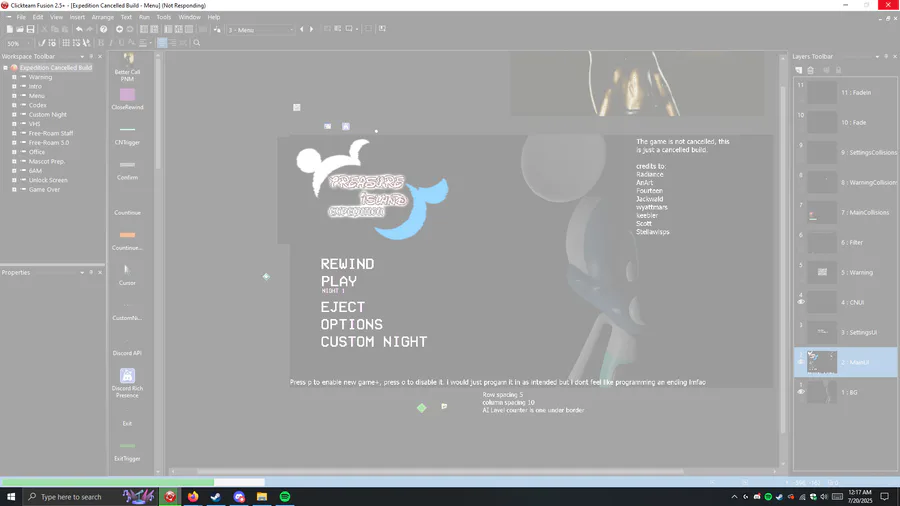Open File Explorer from the taskbar
Viewport: 900px width, 506px height.
point(262,497)
